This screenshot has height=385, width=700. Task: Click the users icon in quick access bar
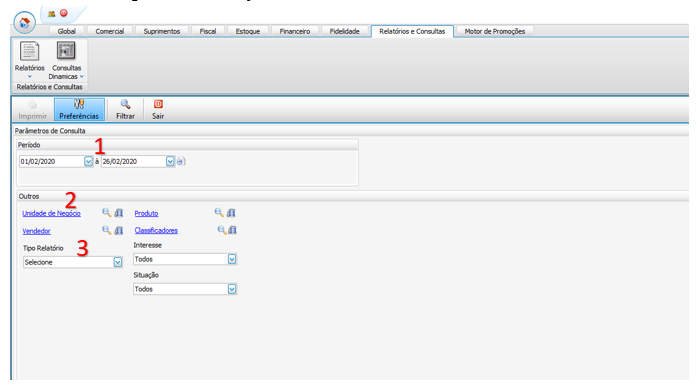51,14
